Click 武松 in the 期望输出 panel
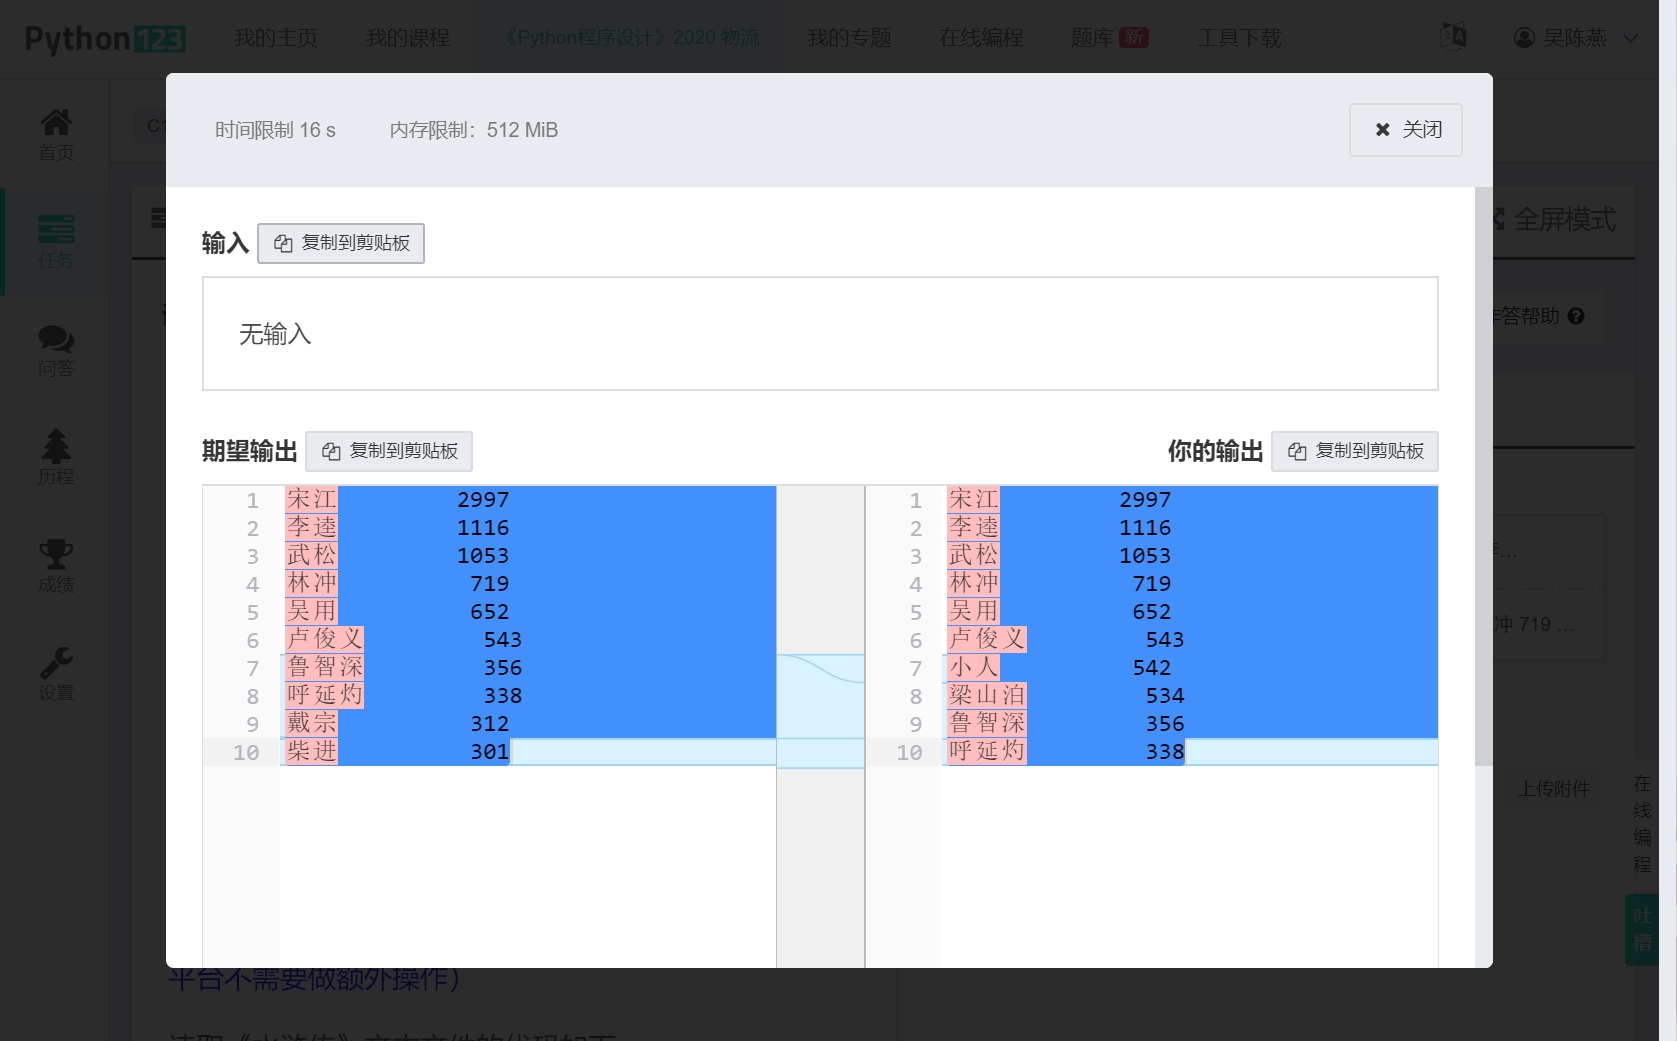This screenshot has width=1677, height=1041. click(311, 555)
